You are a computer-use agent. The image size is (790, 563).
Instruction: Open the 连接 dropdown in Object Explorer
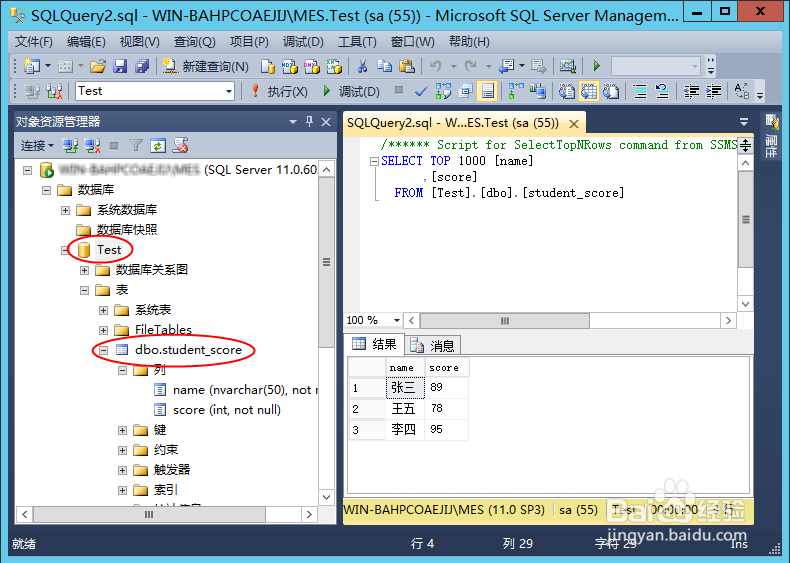coord(37,146)
